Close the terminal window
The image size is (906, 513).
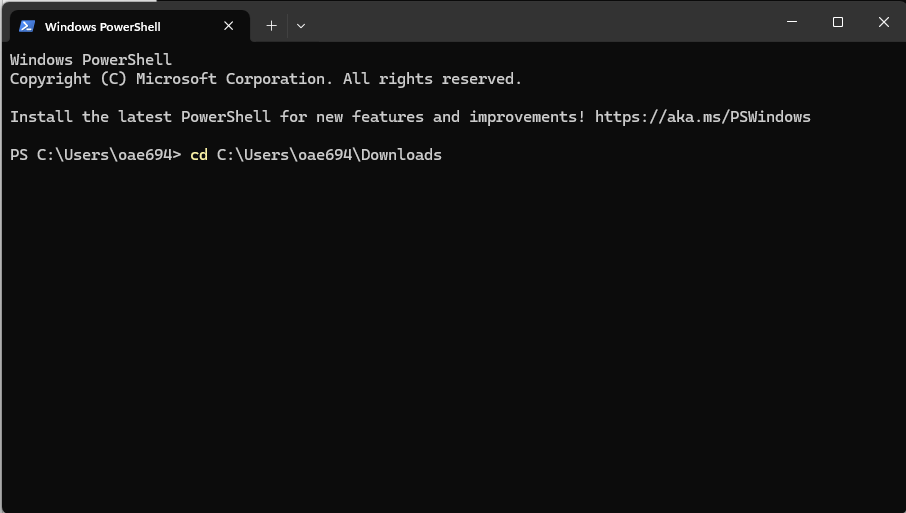[883, 22]
